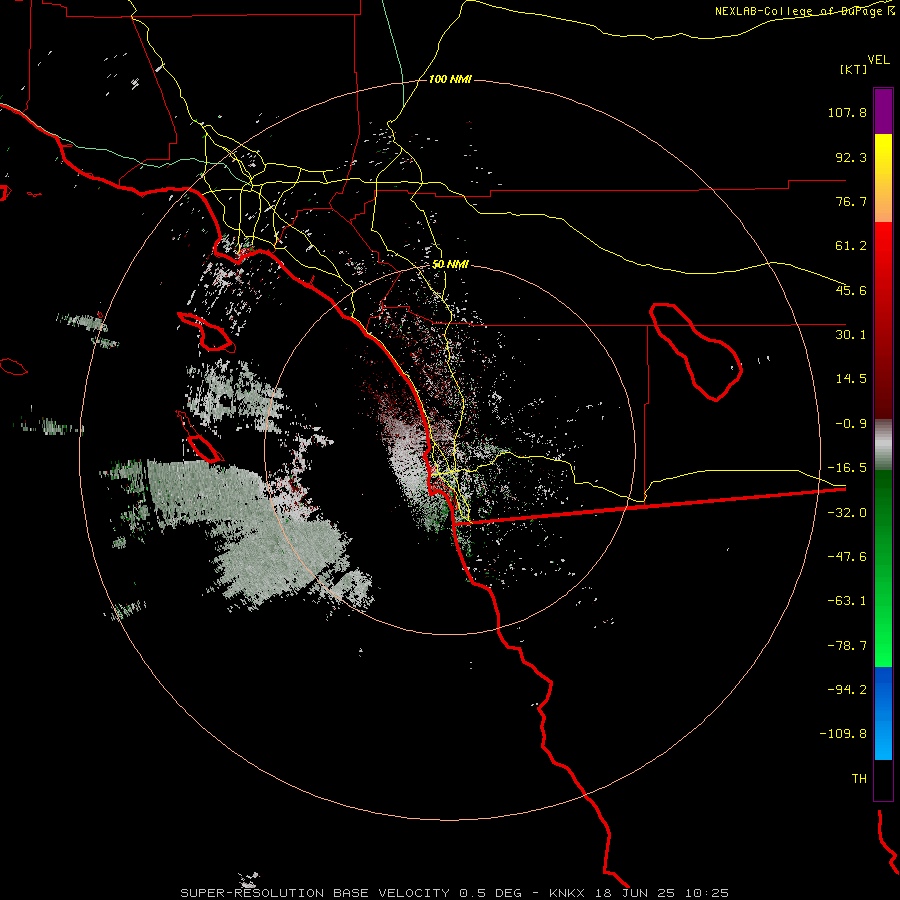Screen dimensions: 900x900
Task: Click the 50 NMI range ring label
Action: (x=450, y=265)
